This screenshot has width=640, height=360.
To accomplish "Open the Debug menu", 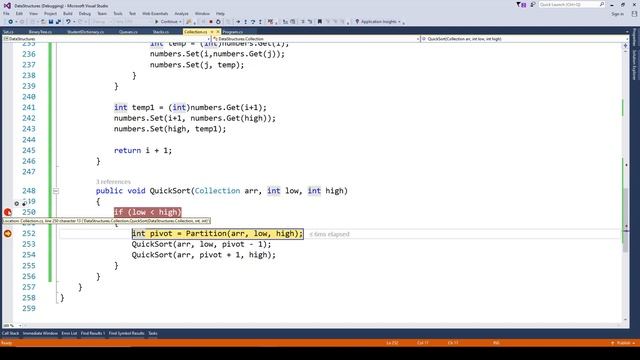I will tap(84, 13).
